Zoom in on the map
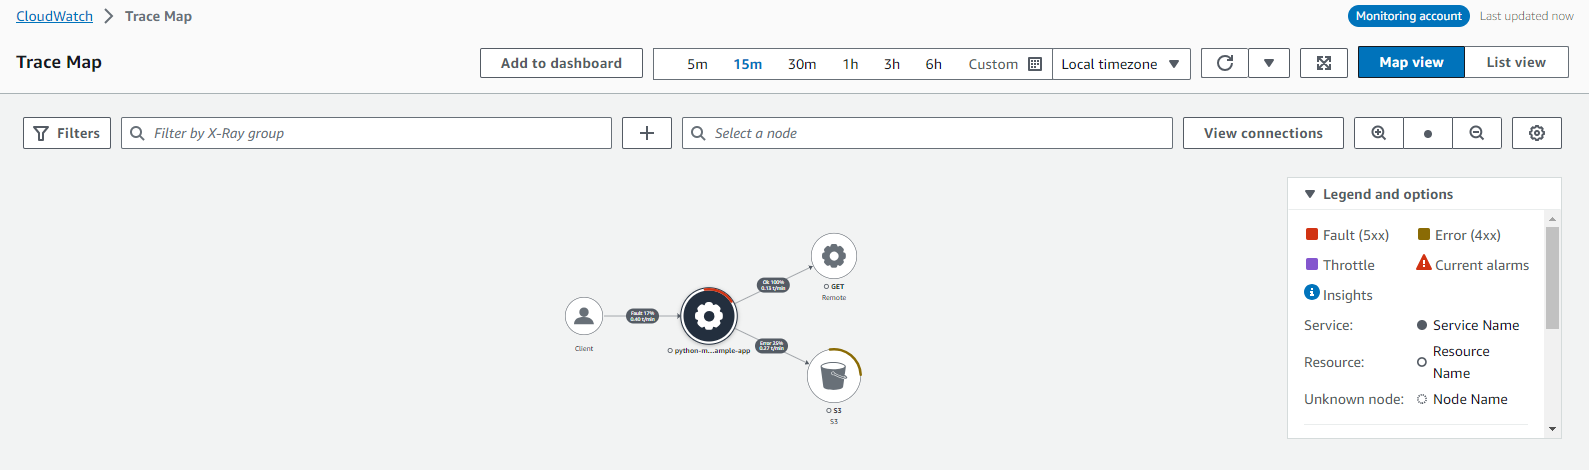This screenshot has height=470, width=1589. point(1379,133)
